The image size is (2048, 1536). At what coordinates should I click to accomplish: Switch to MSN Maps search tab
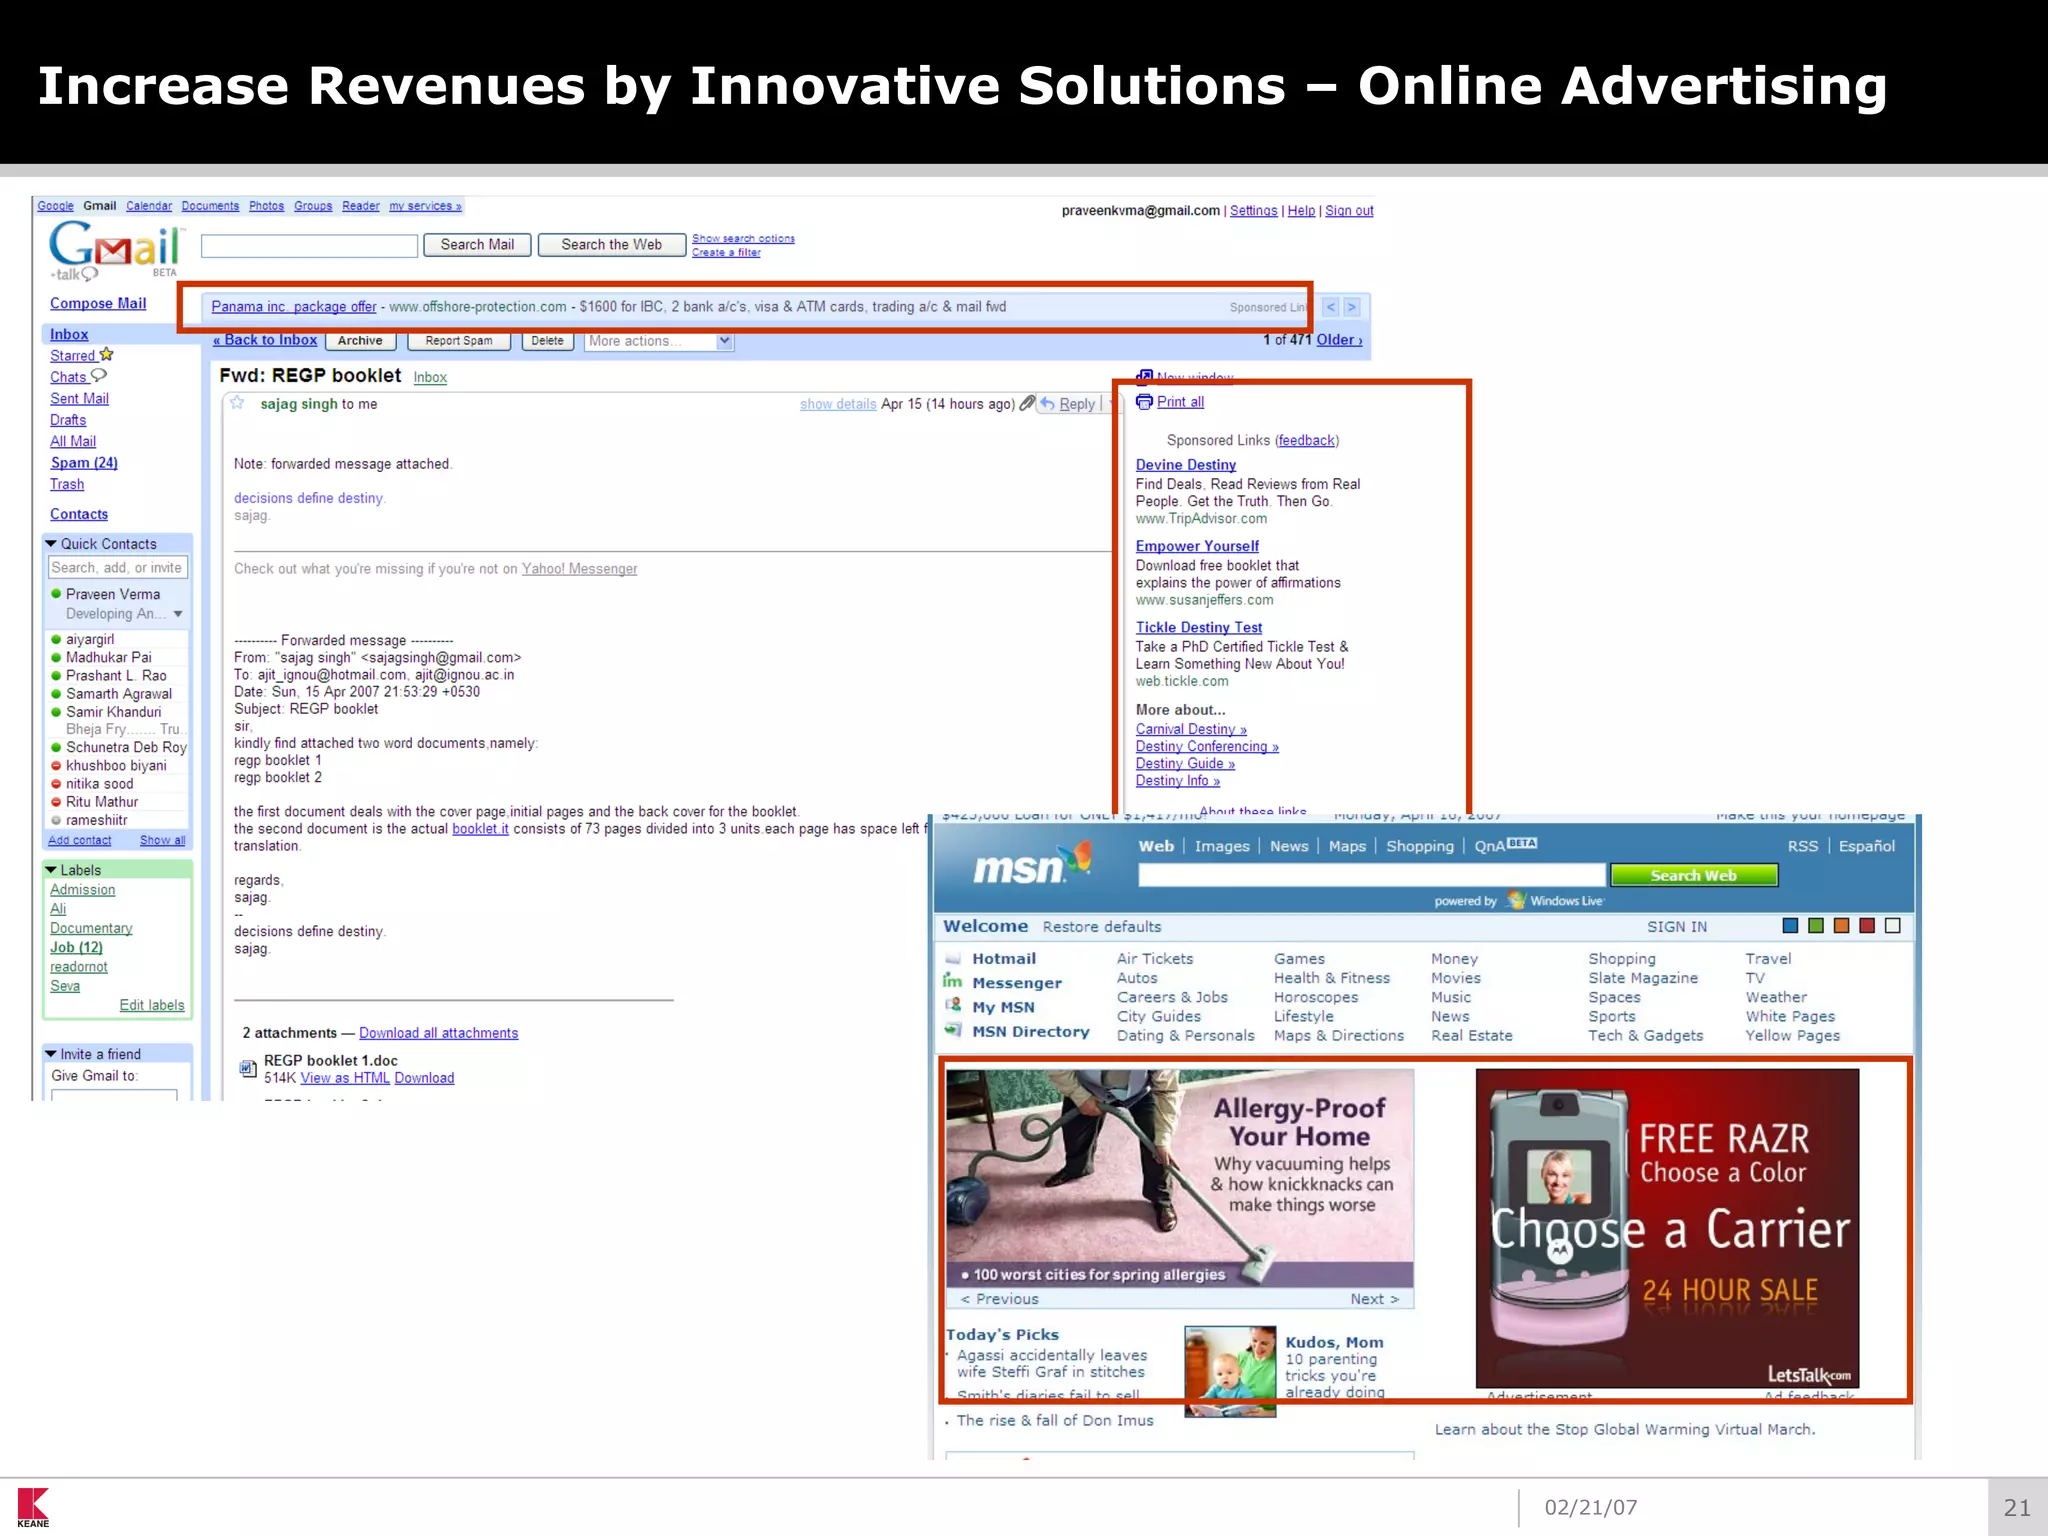[x=1347, y=846]
